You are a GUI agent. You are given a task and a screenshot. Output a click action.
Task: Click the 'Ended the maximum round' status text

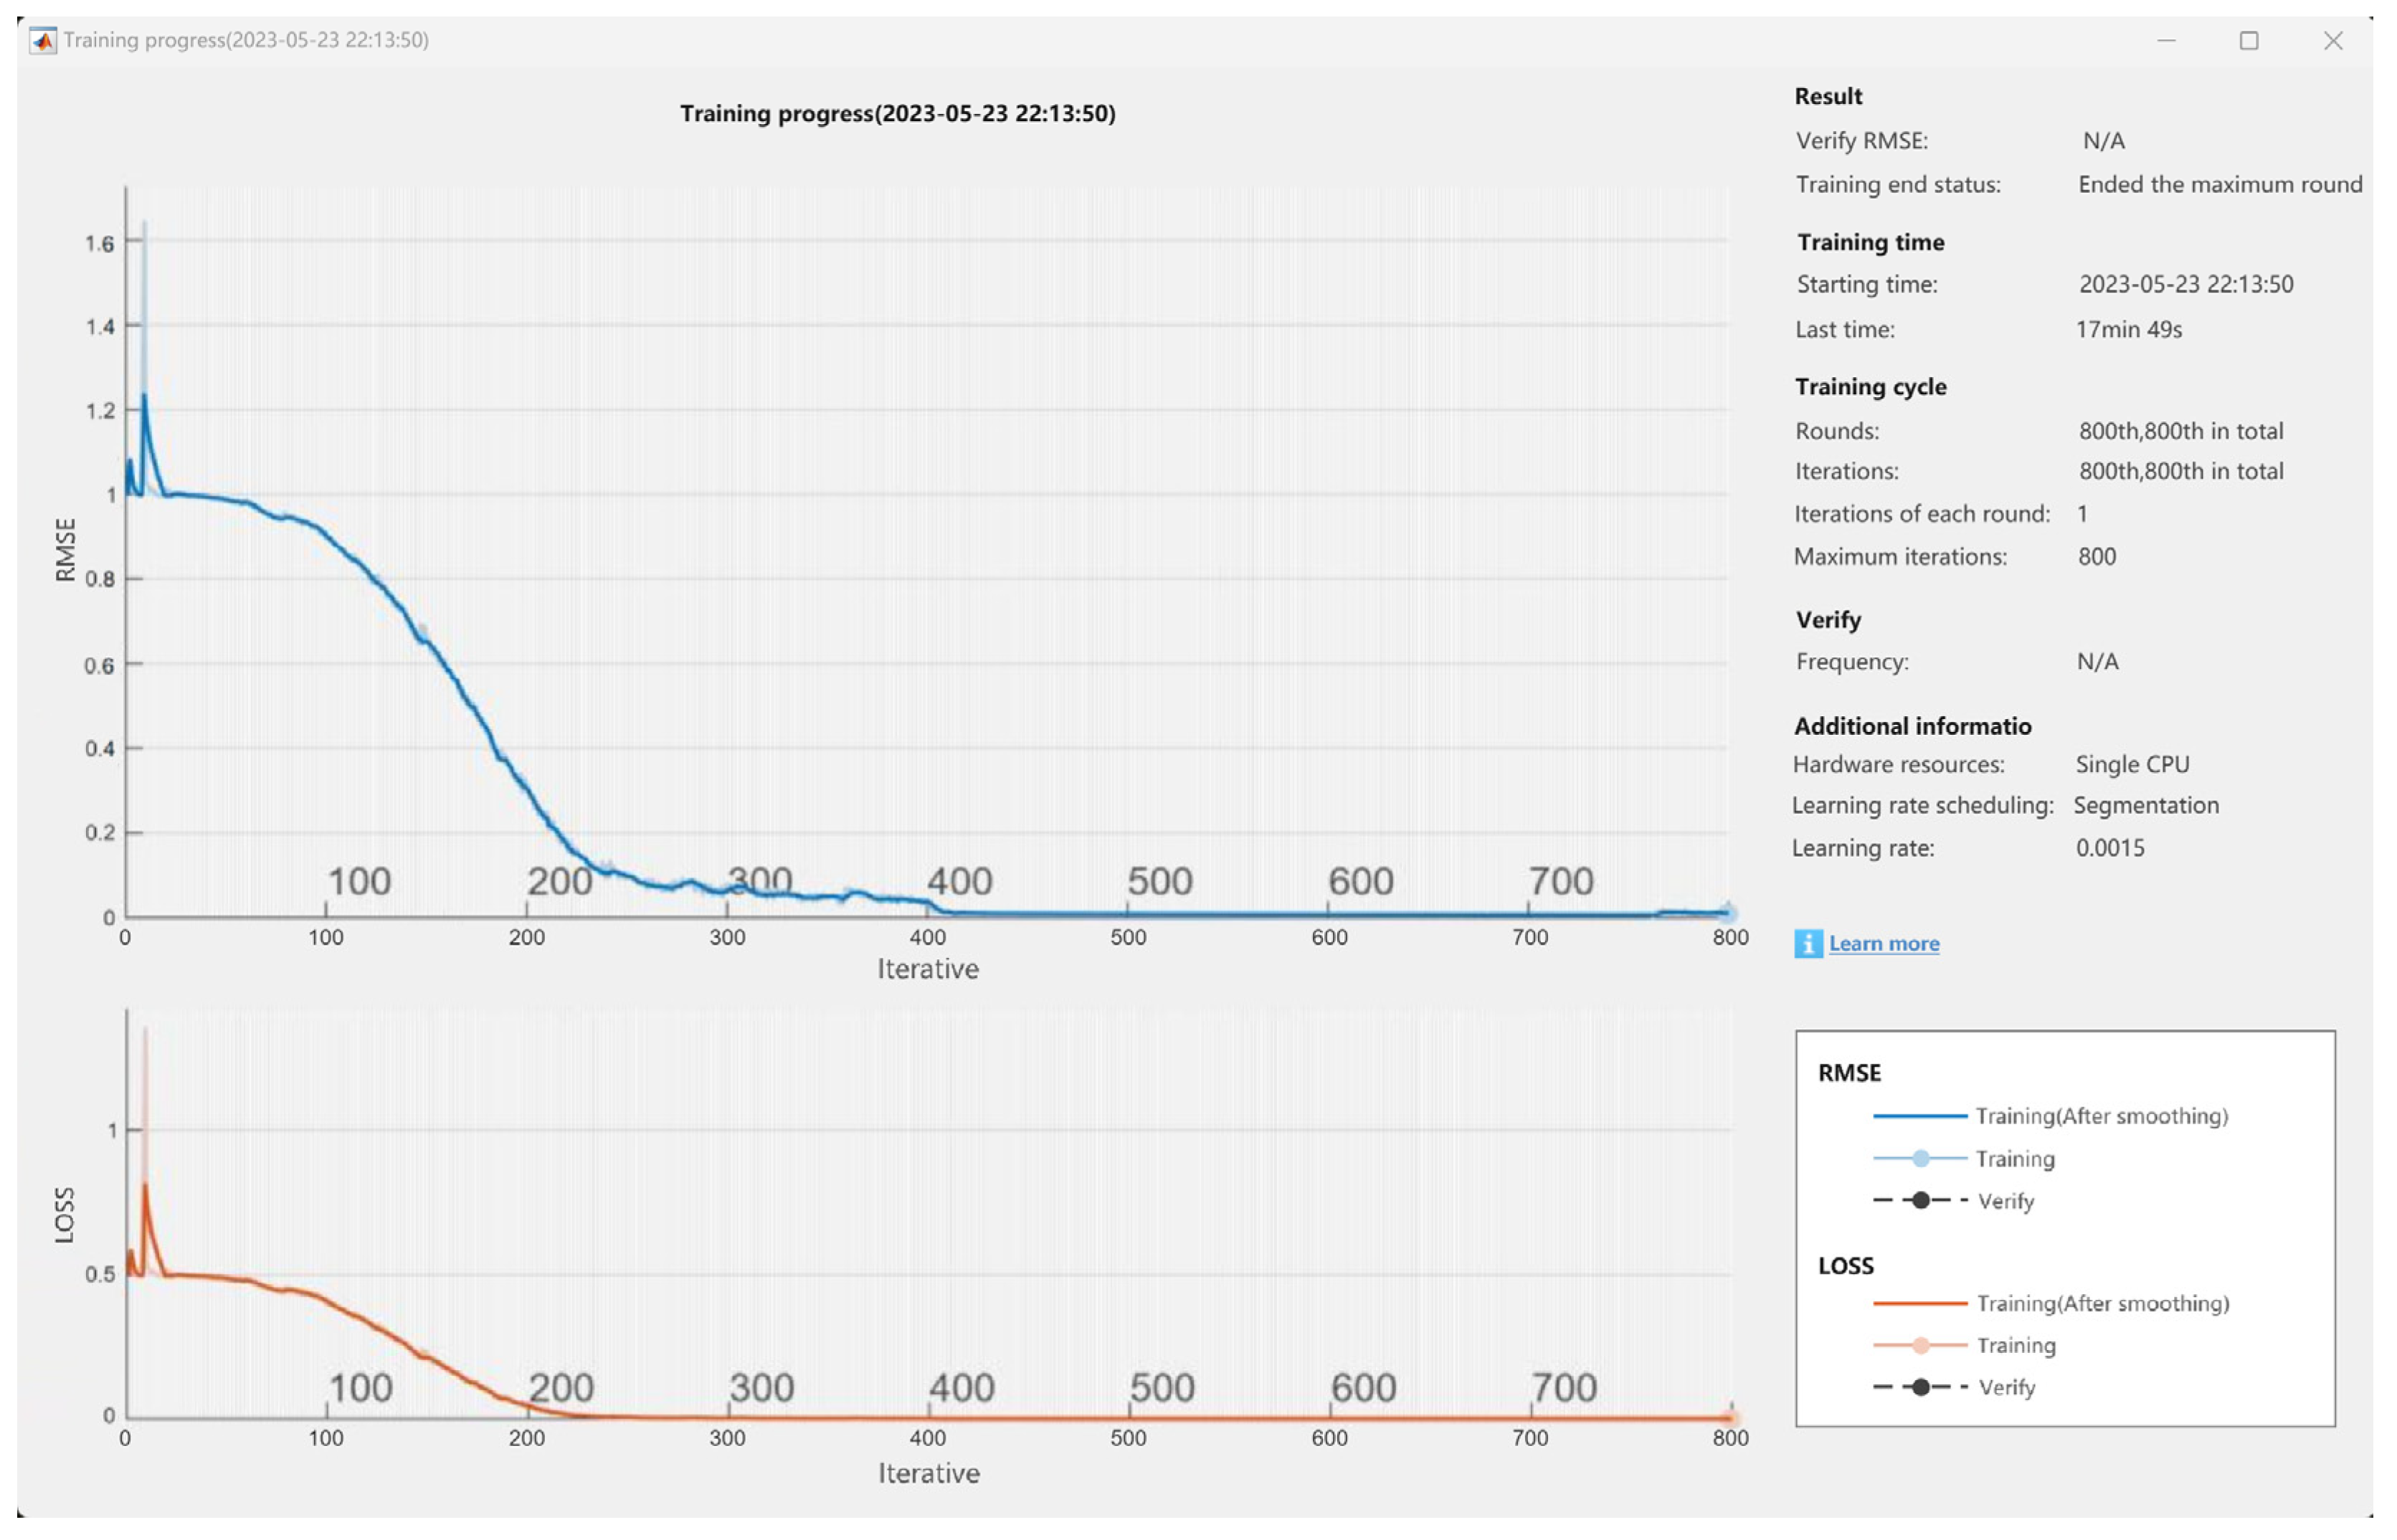(2220, 184)
